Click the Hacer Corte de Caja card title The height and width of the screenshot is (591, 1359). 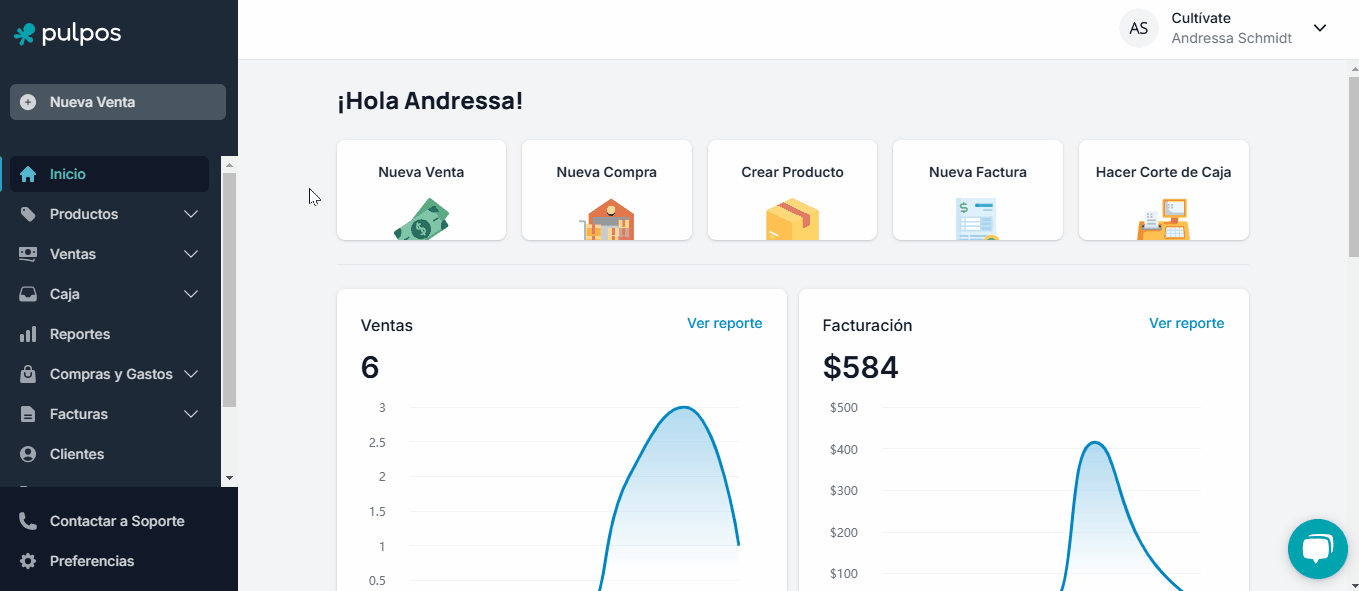click(x=1163, y=172)
